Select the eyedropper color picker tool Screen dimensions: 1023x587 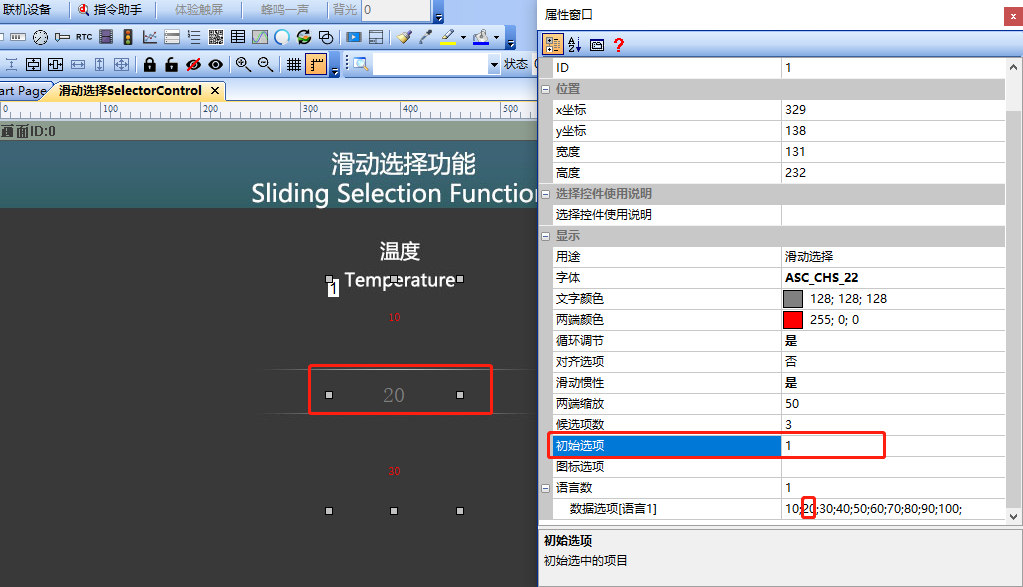(426, 37)
